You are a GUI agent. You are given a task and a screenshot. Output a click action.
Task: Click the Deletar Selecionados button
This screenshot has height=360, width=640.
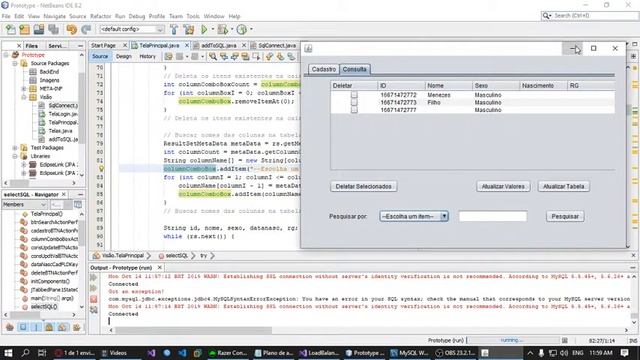[363, 187]
